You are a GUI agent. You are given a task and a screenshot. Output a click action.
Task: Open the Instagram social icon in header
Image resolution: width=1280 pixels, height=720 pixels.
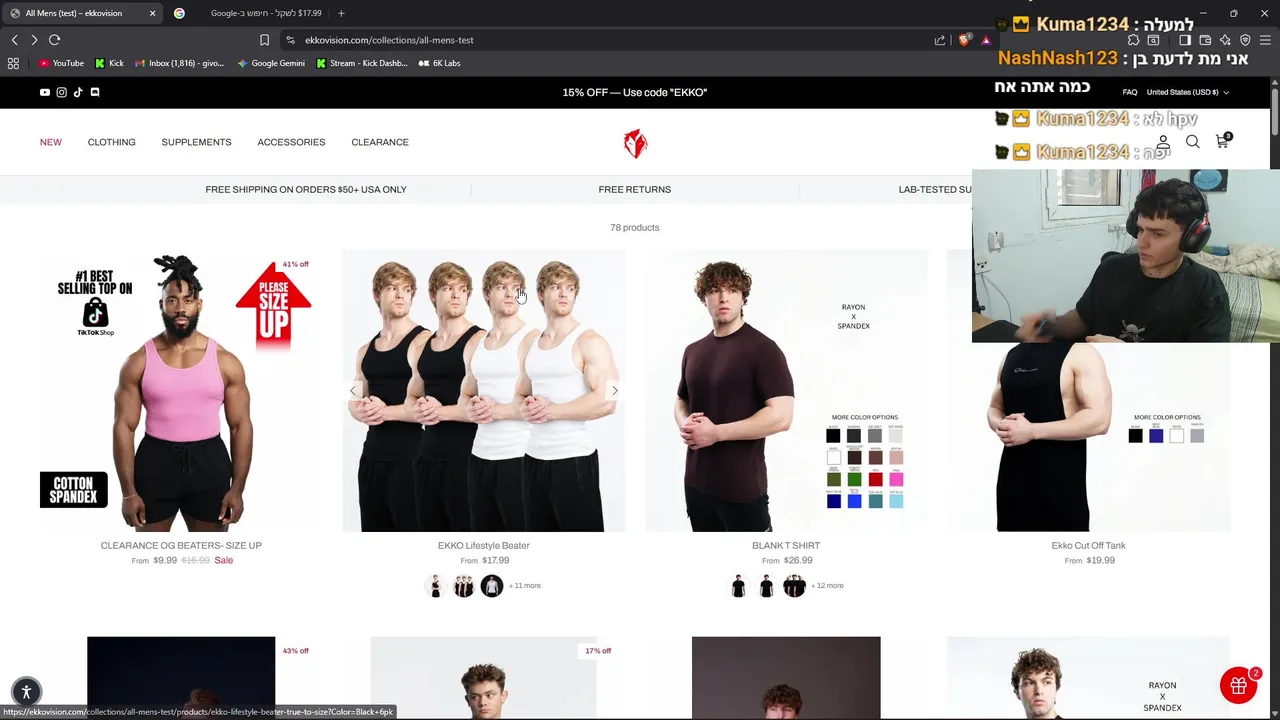61,92
